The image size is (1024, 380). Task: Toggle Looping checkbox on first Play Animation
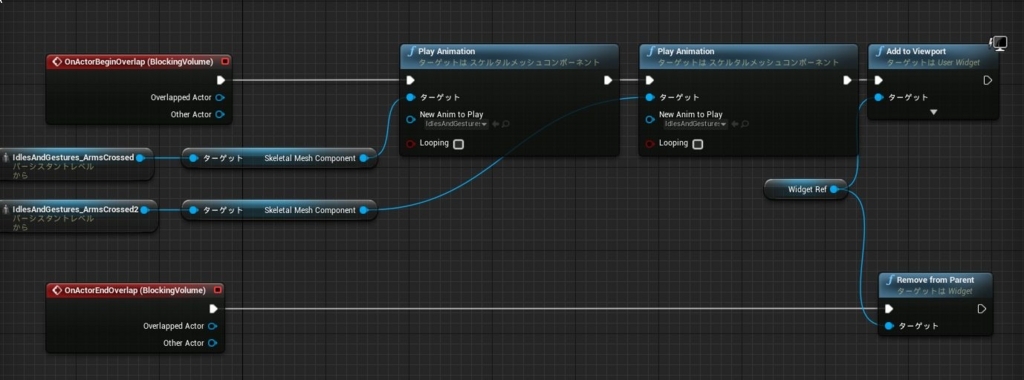tap(458, 144)
